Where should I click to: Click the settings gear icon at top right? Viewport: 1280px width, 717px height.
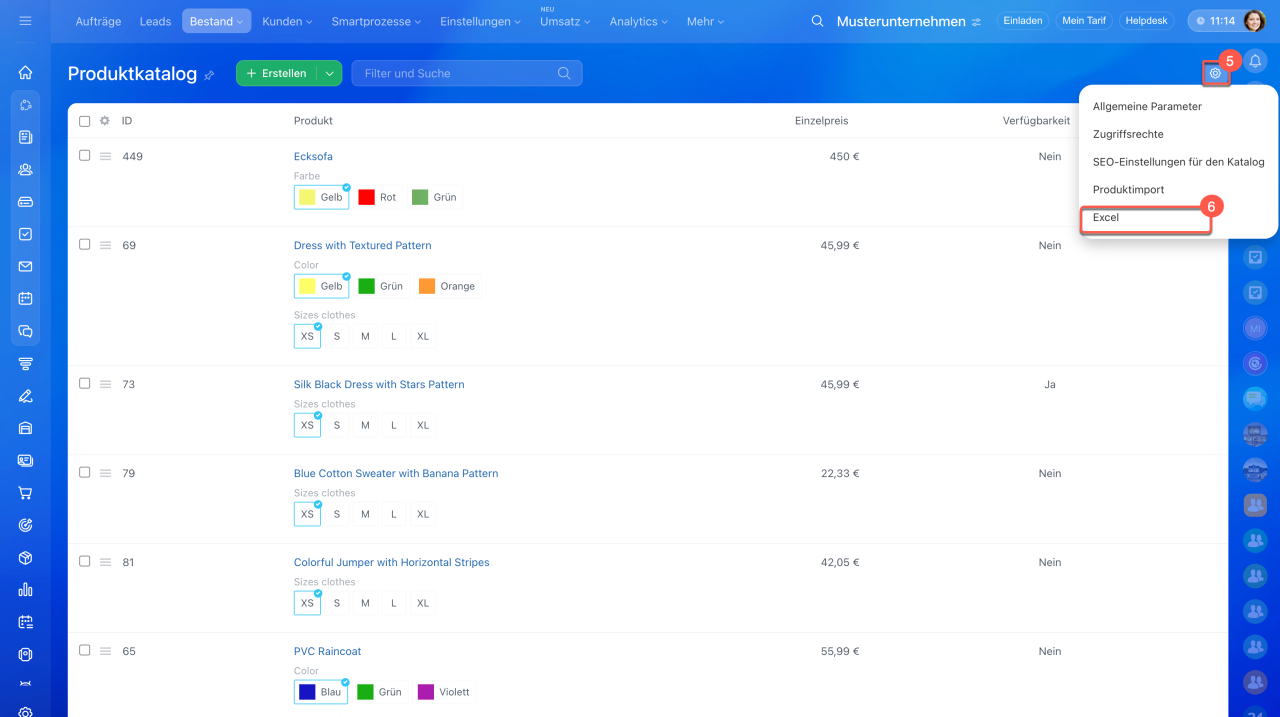pos(1215,73)
